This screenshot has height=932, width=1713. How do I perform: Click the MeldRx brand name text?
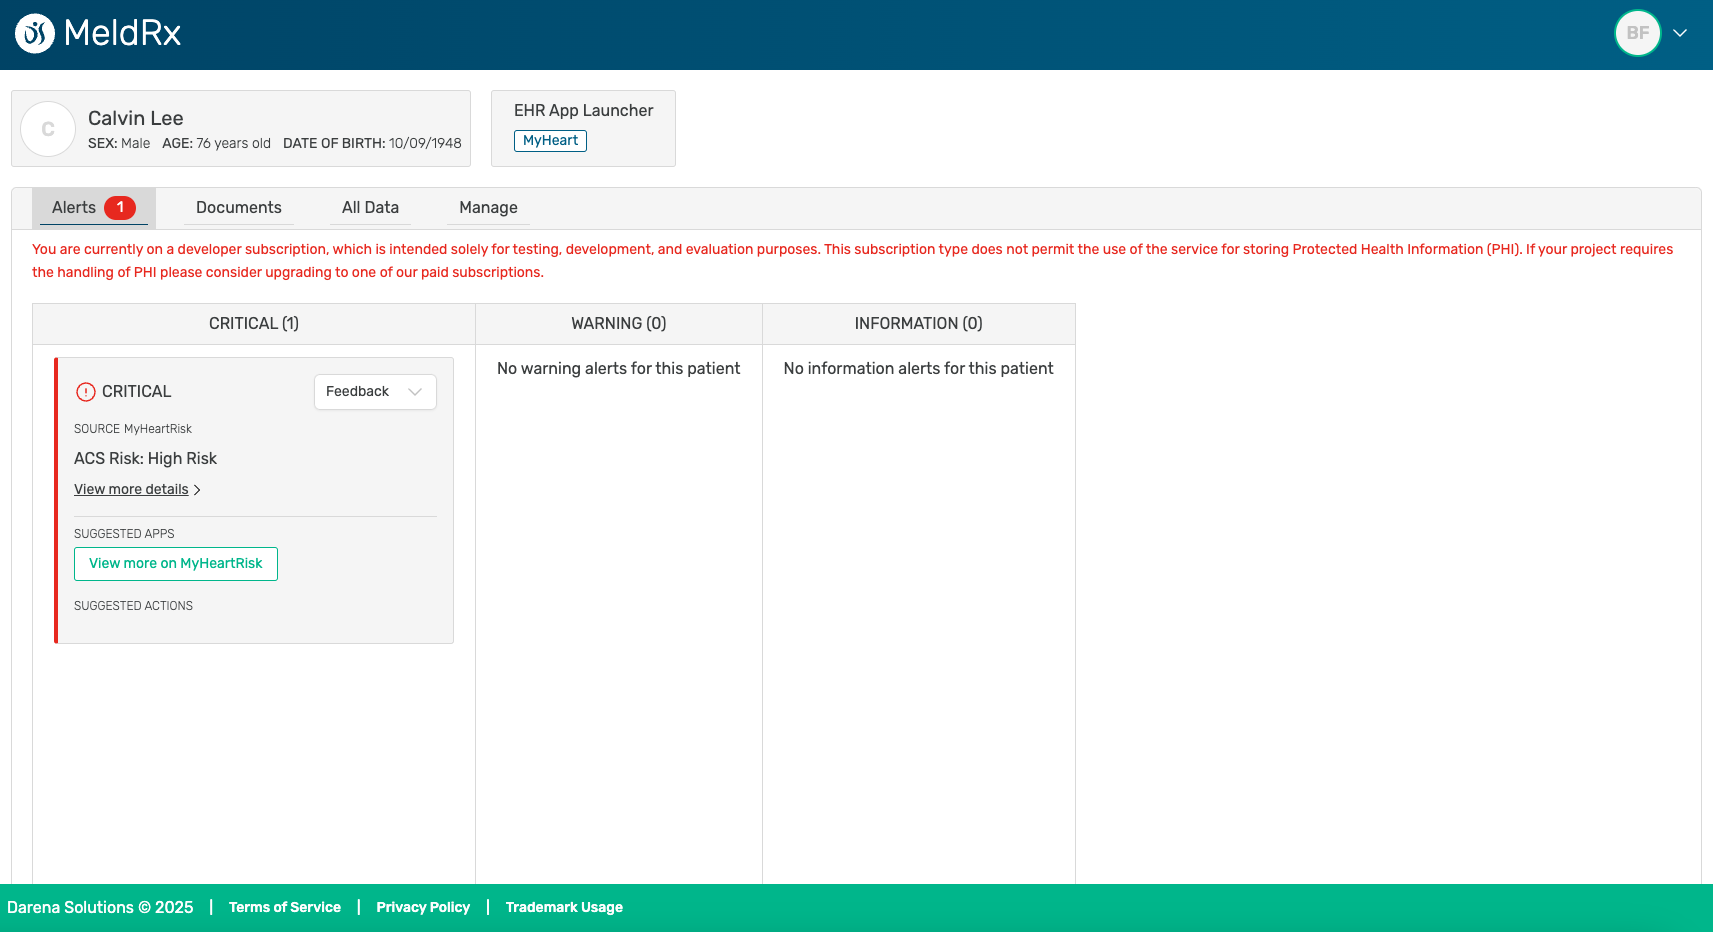(x=122, y=33)
